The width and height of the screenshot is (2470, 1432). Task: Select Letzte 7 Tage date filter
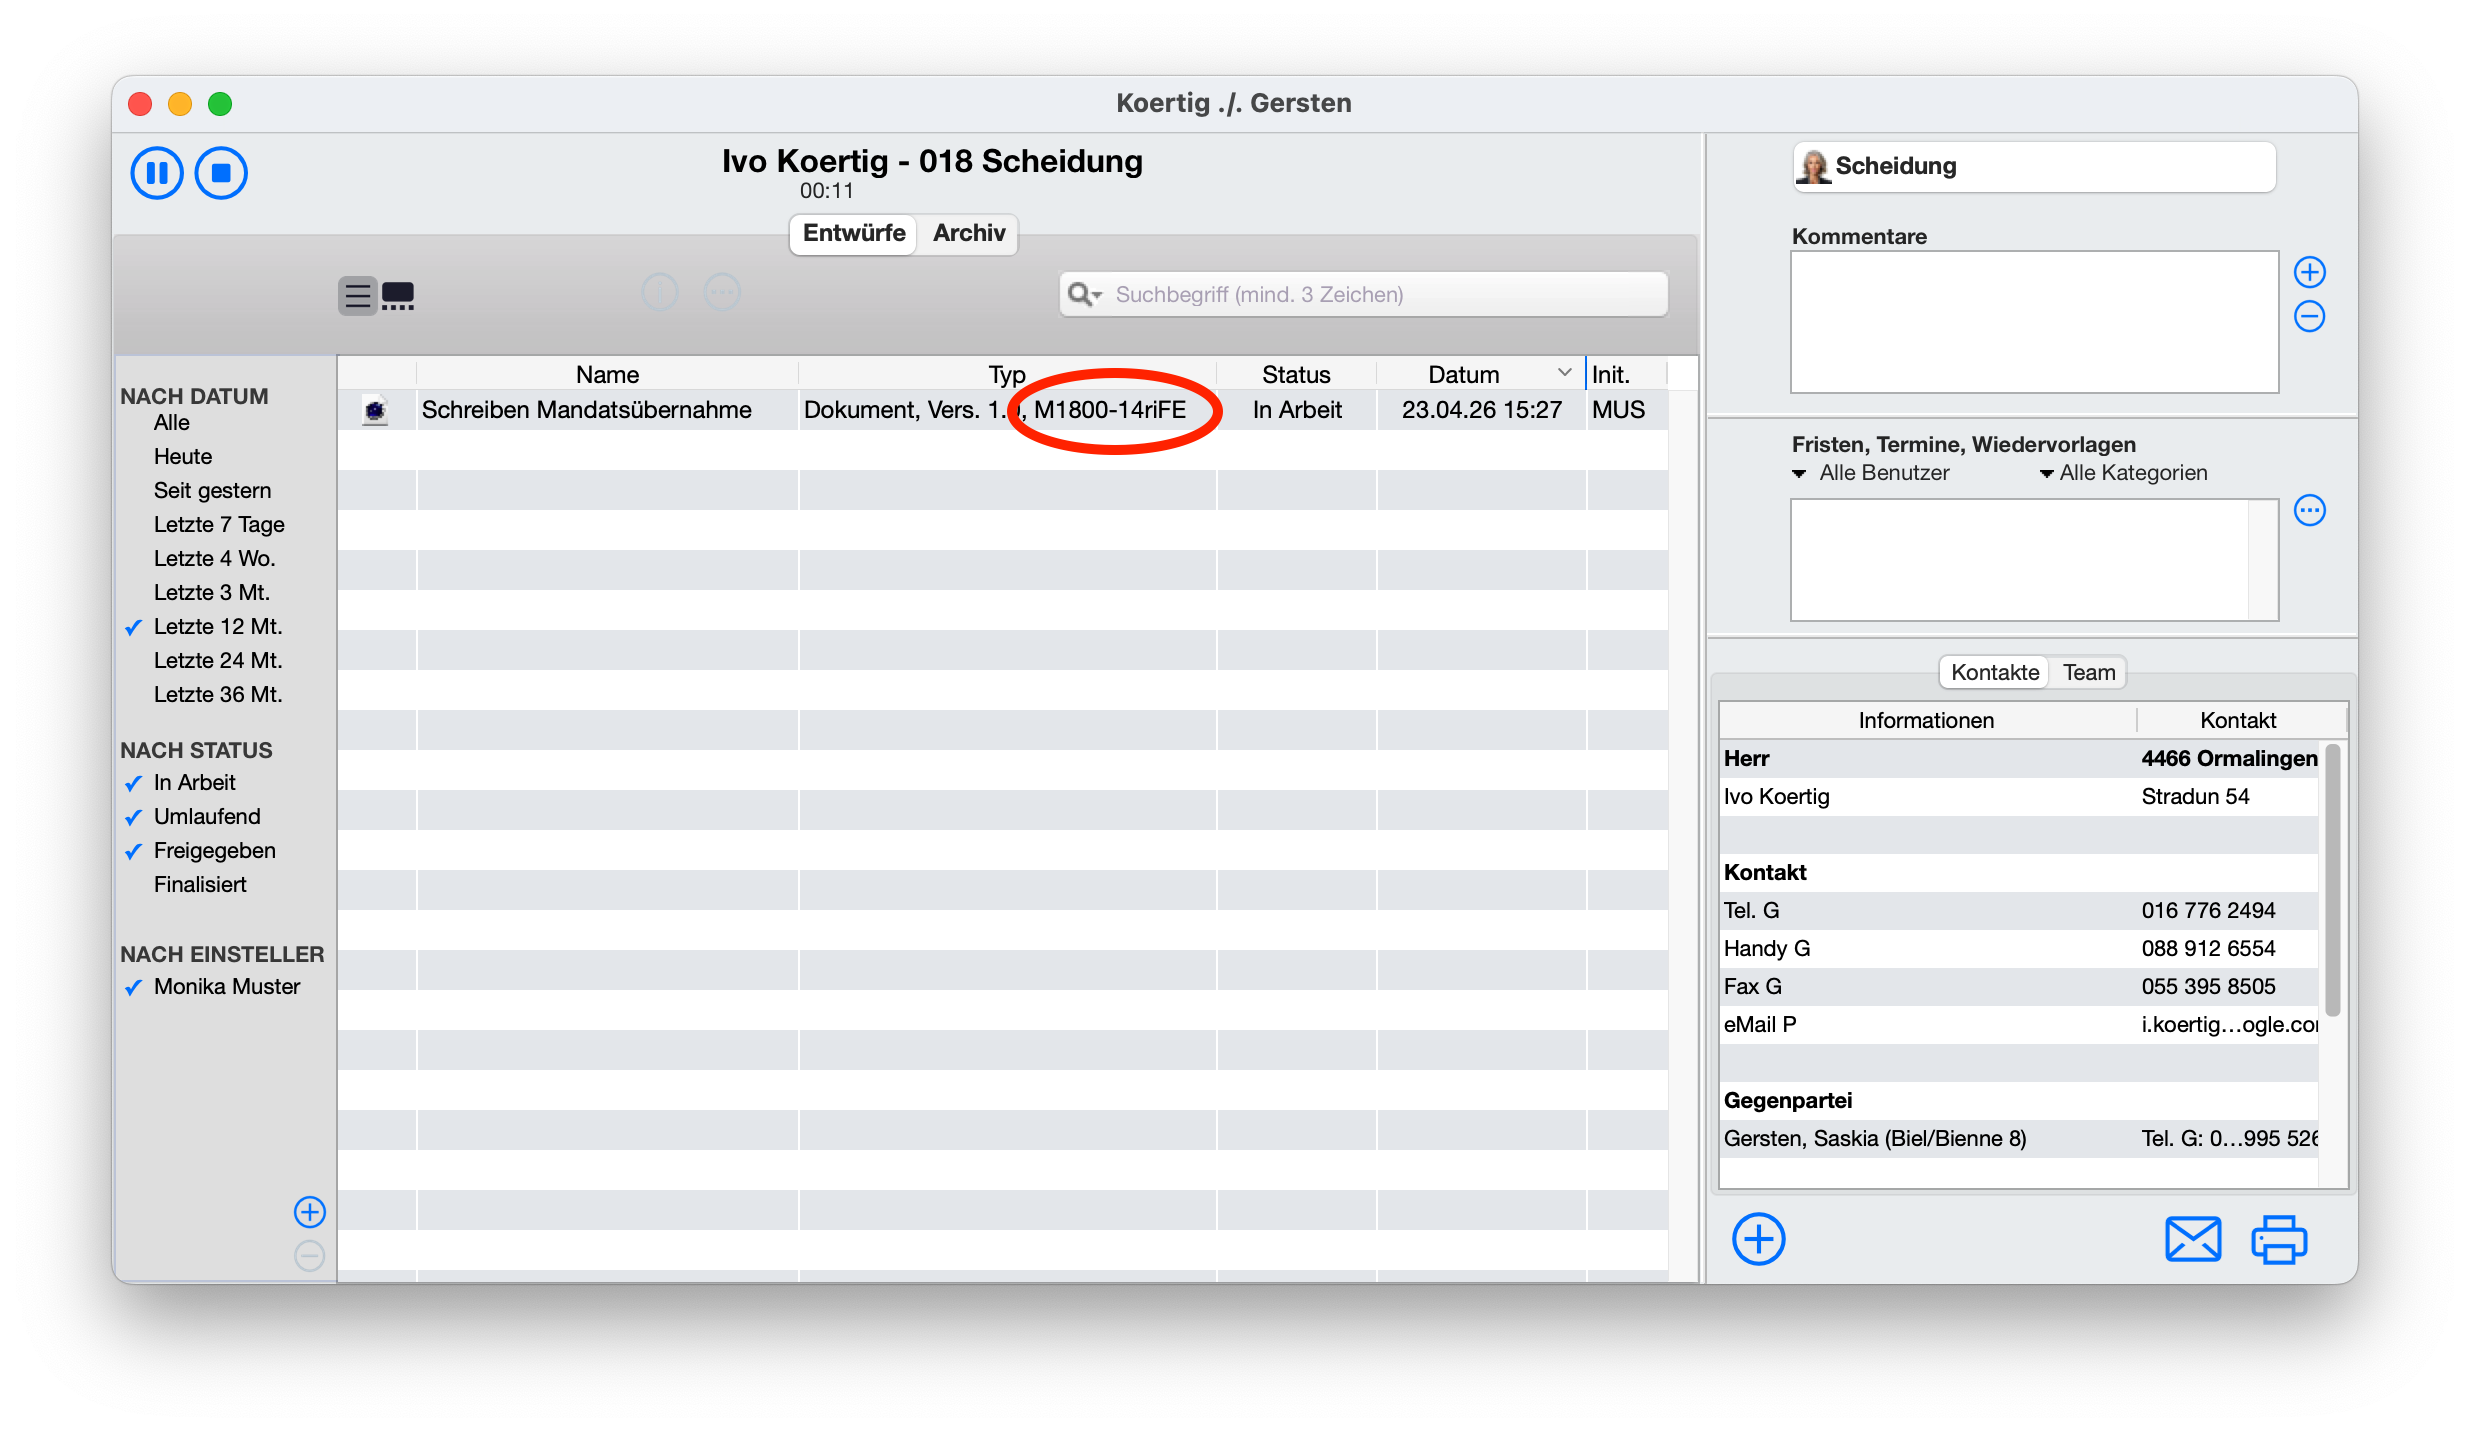tap(219, 525)
